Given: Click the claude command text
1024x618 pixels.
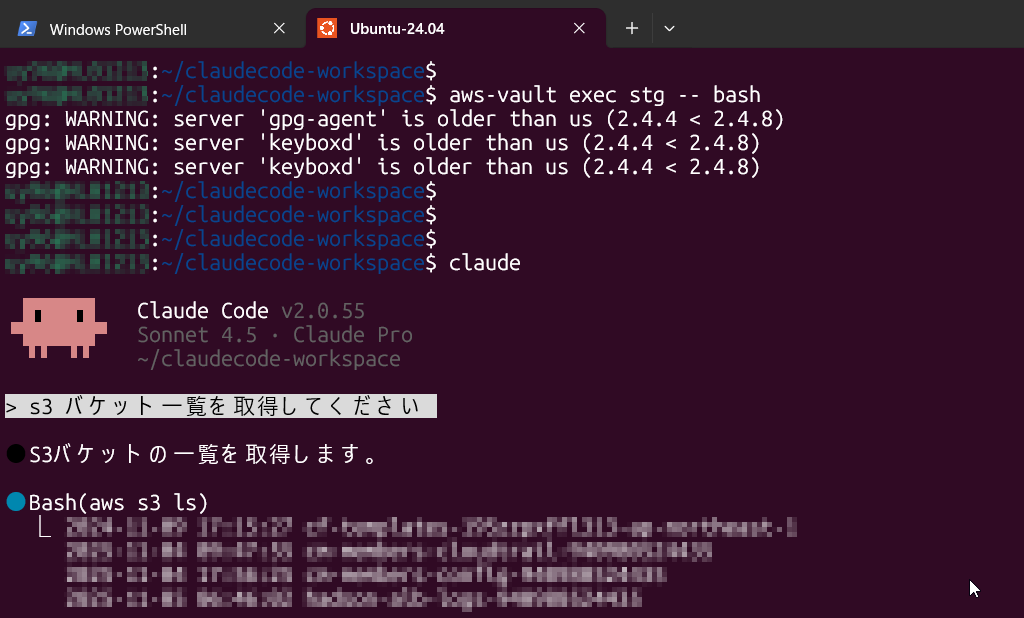Looking at the screenshot, I should (x=485, y=262).
